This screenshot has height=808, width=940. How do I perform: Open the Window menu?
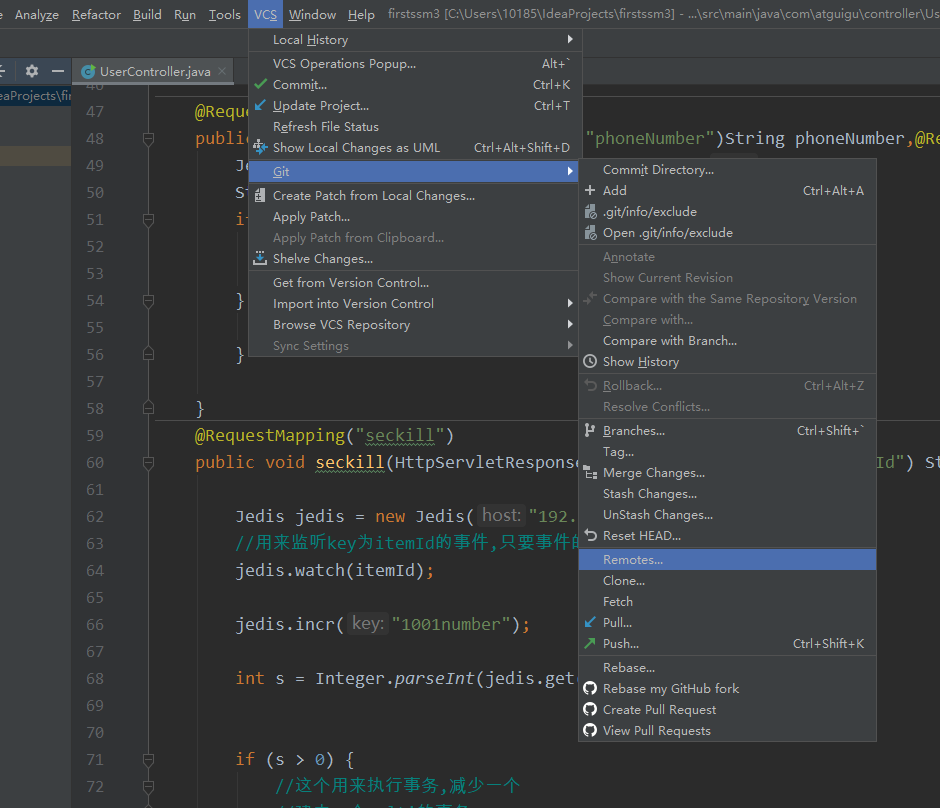[x=312, y=15]
